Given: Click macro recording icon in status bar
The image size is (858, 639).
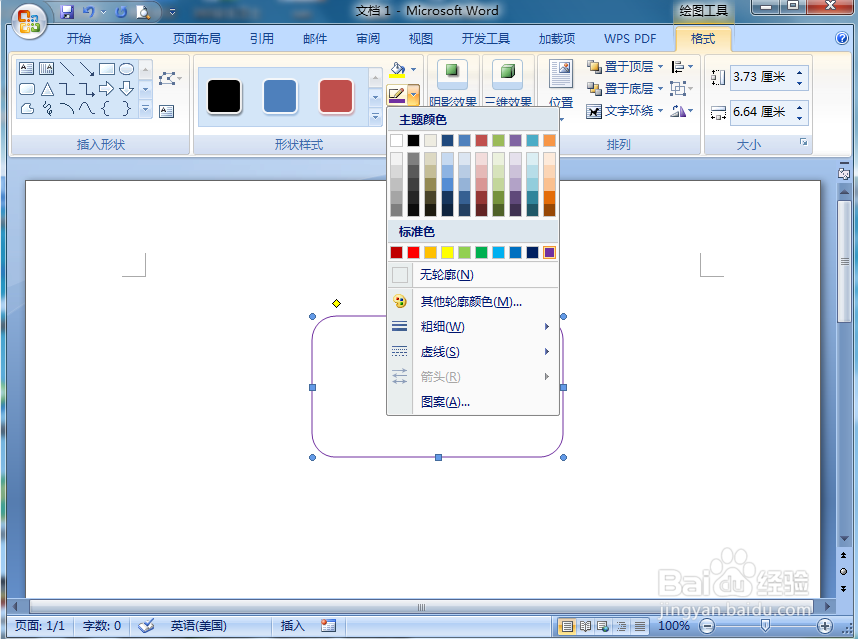Looking at the screenshot, I should click(328, 625).
